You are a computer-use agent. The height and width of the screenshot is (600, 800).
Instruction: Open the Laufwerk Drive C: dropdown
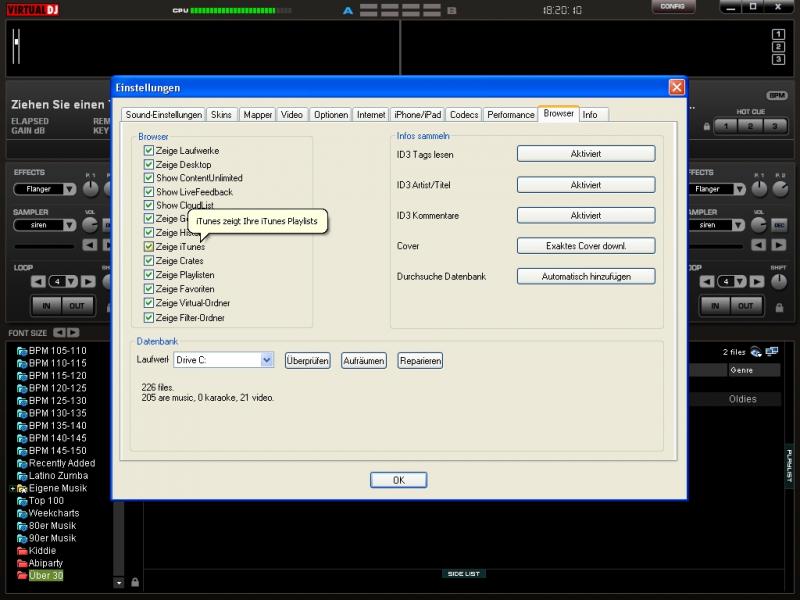(267, 360)
